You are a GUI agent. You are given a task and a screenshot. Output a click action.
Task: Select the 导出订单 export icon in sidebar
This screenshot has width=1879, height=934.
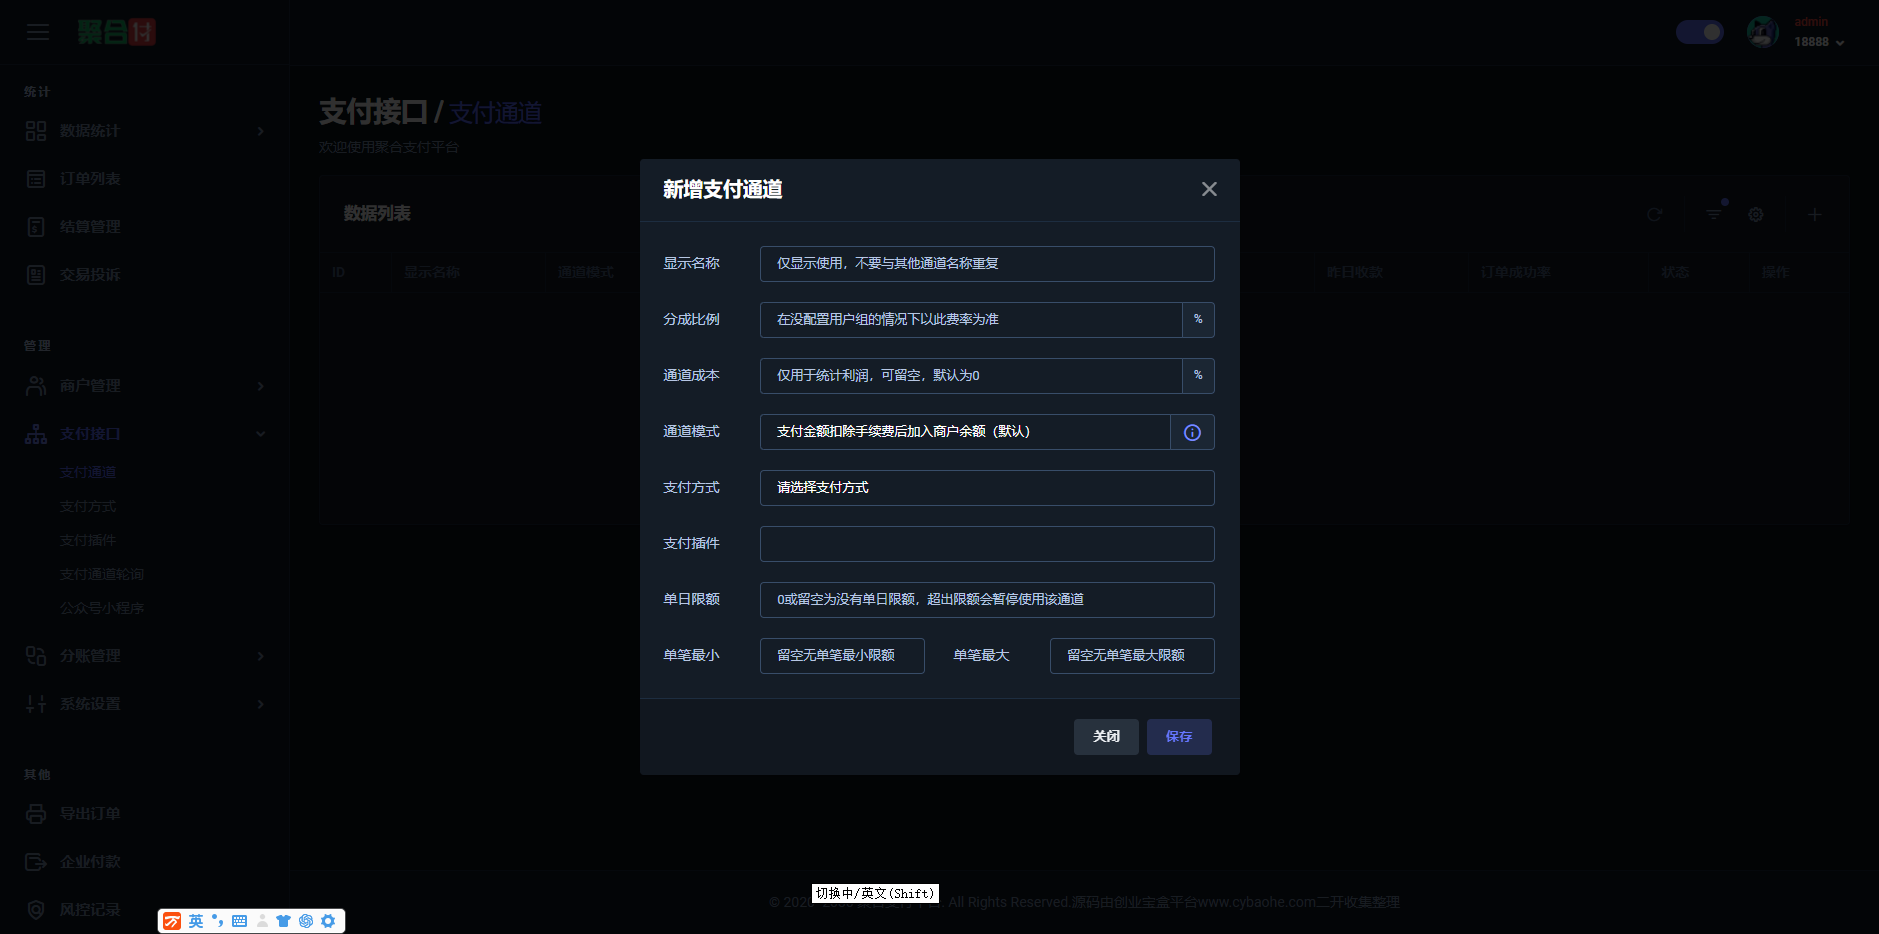pos(36,813)
